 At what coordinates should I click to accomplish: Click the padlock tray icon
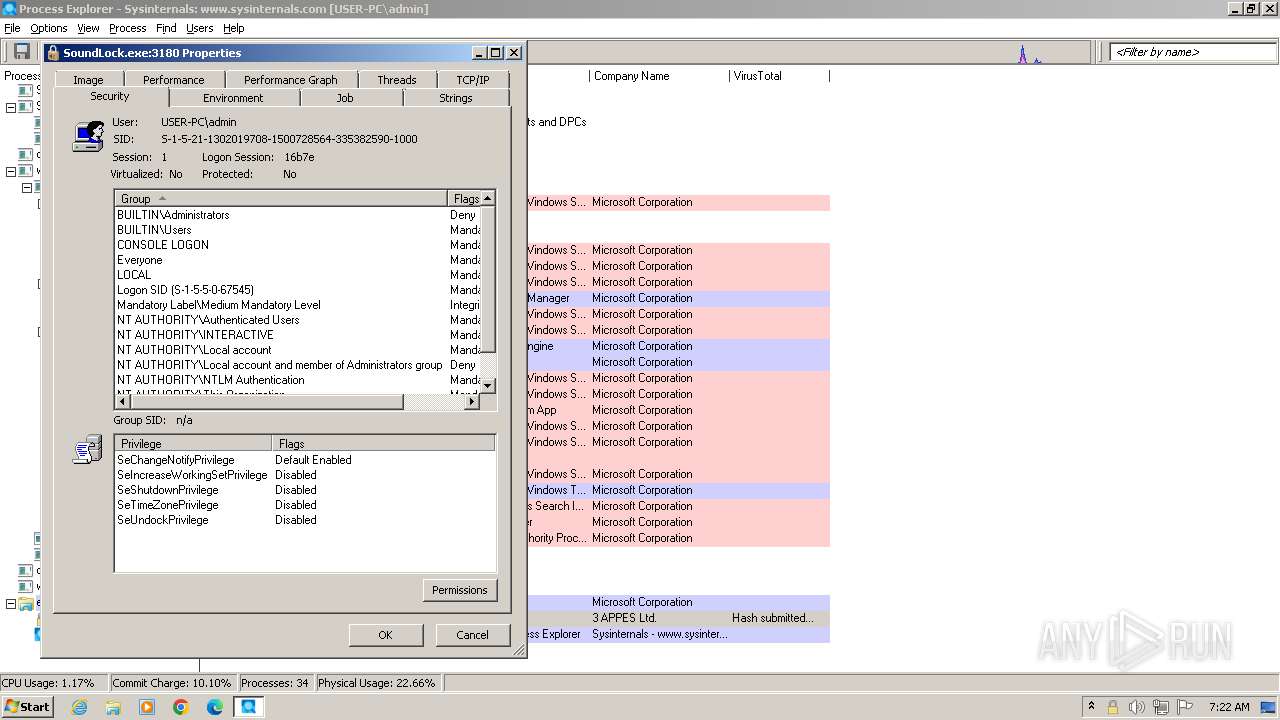1112,707
